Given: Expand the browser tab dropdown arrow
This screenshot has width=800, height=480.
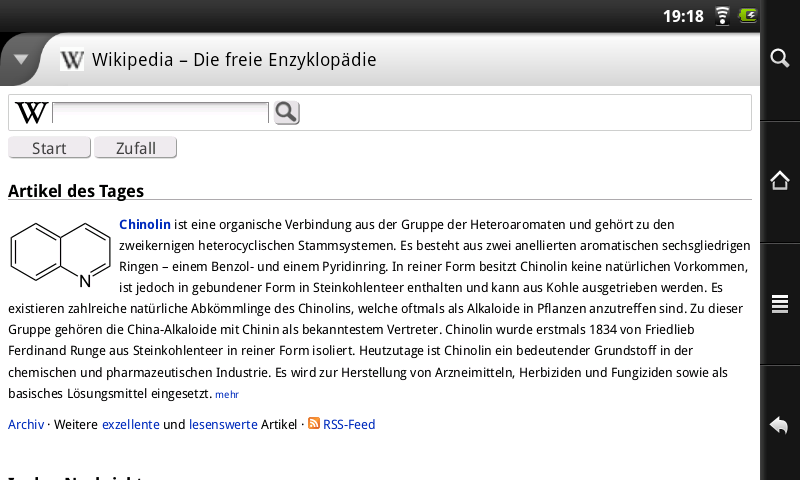Looking at the screenshot, I should (x=19, y=59).
